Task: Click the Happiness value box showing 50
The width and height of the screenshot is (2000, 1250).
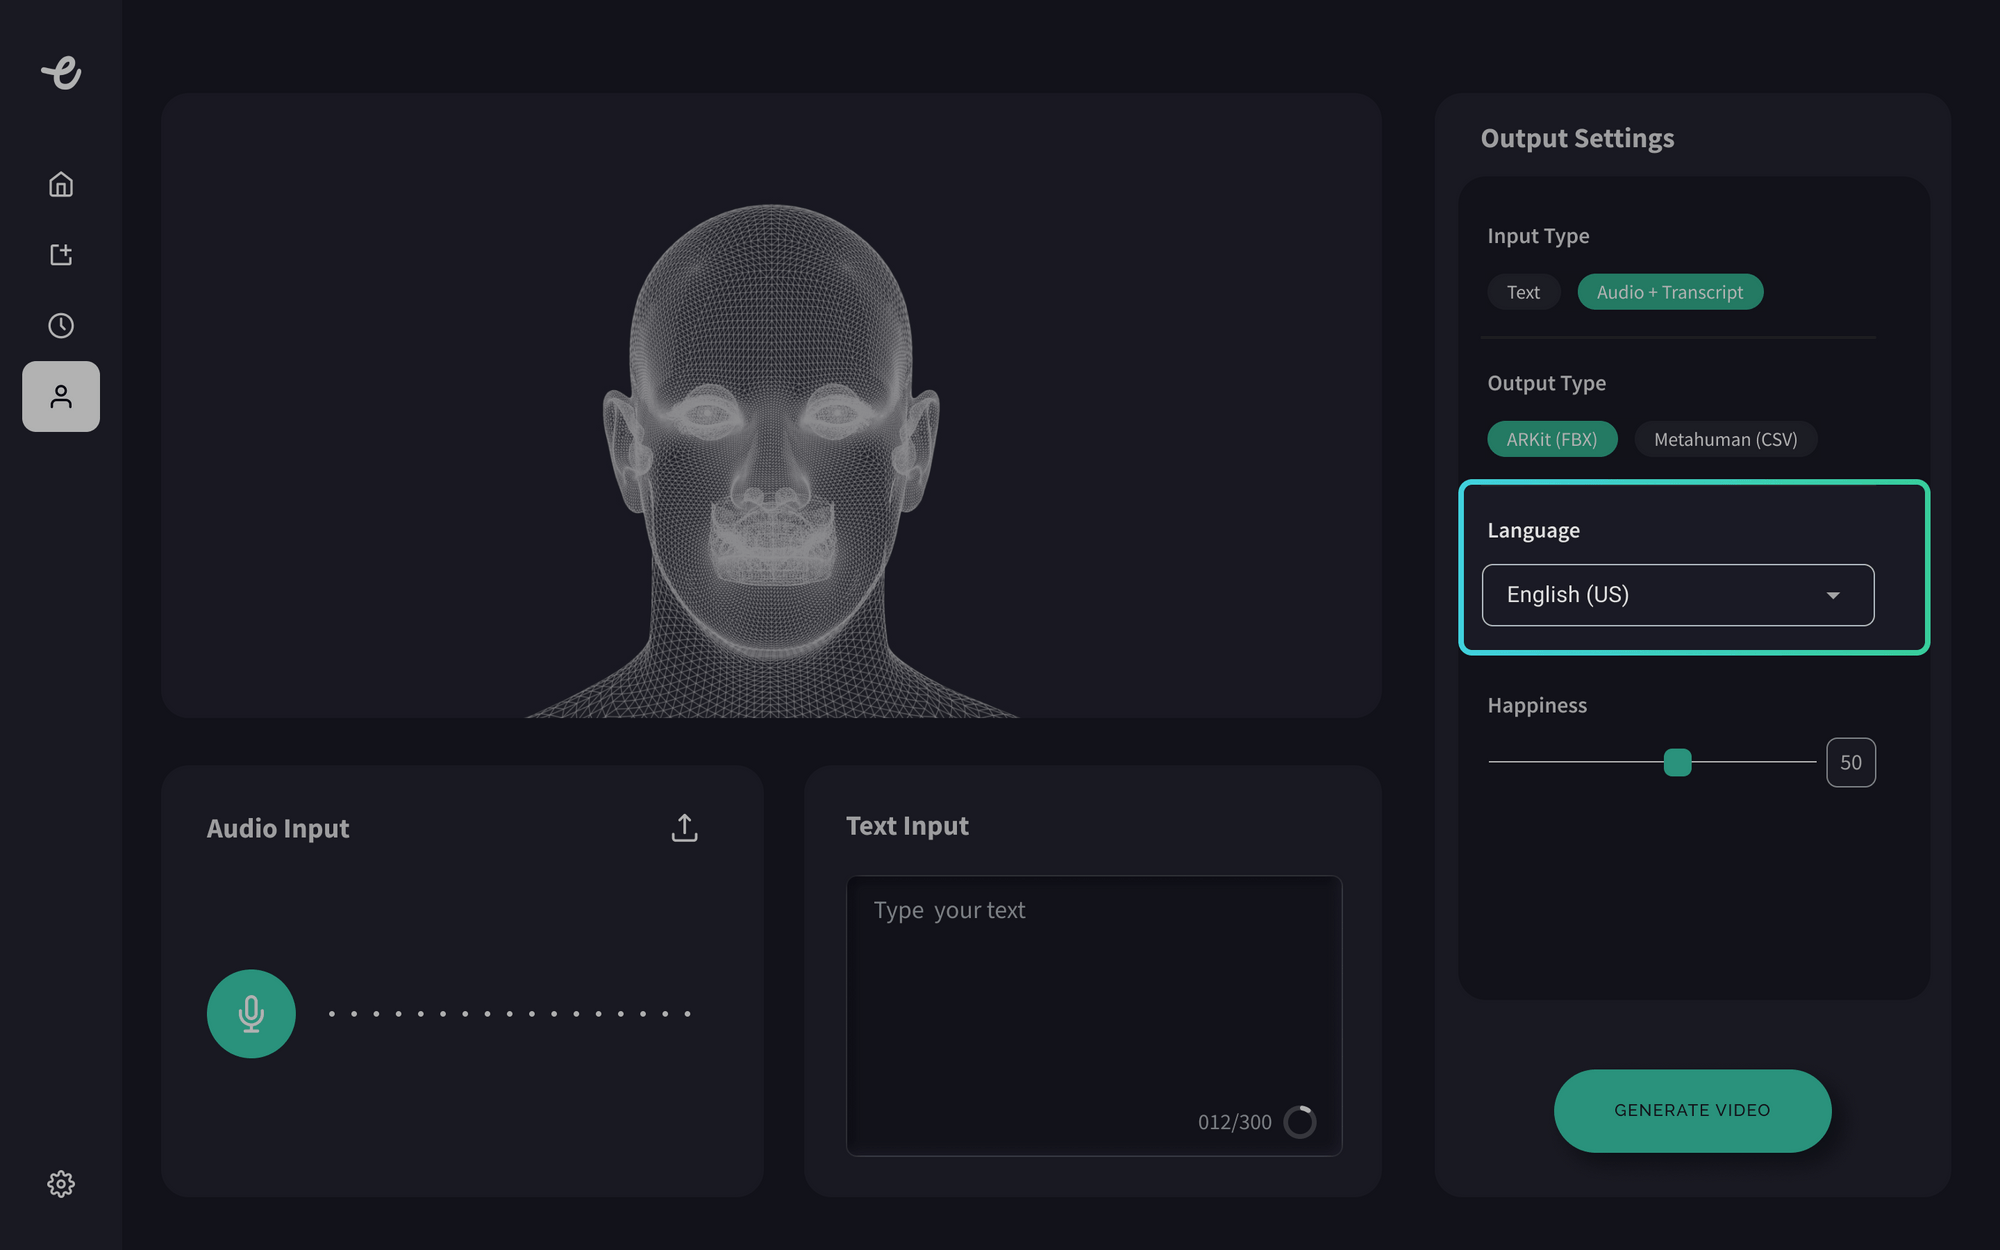Action: click(x=1851, y=762)
